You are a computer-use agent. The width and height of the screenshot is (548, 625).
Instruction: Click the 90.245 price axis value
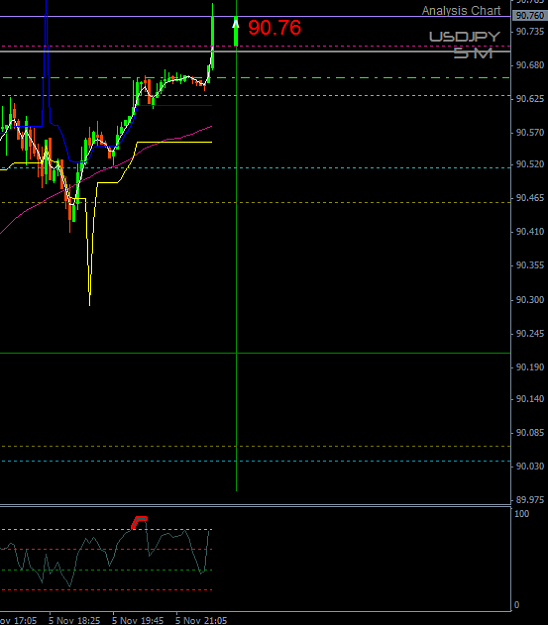(x=530, y=333)
